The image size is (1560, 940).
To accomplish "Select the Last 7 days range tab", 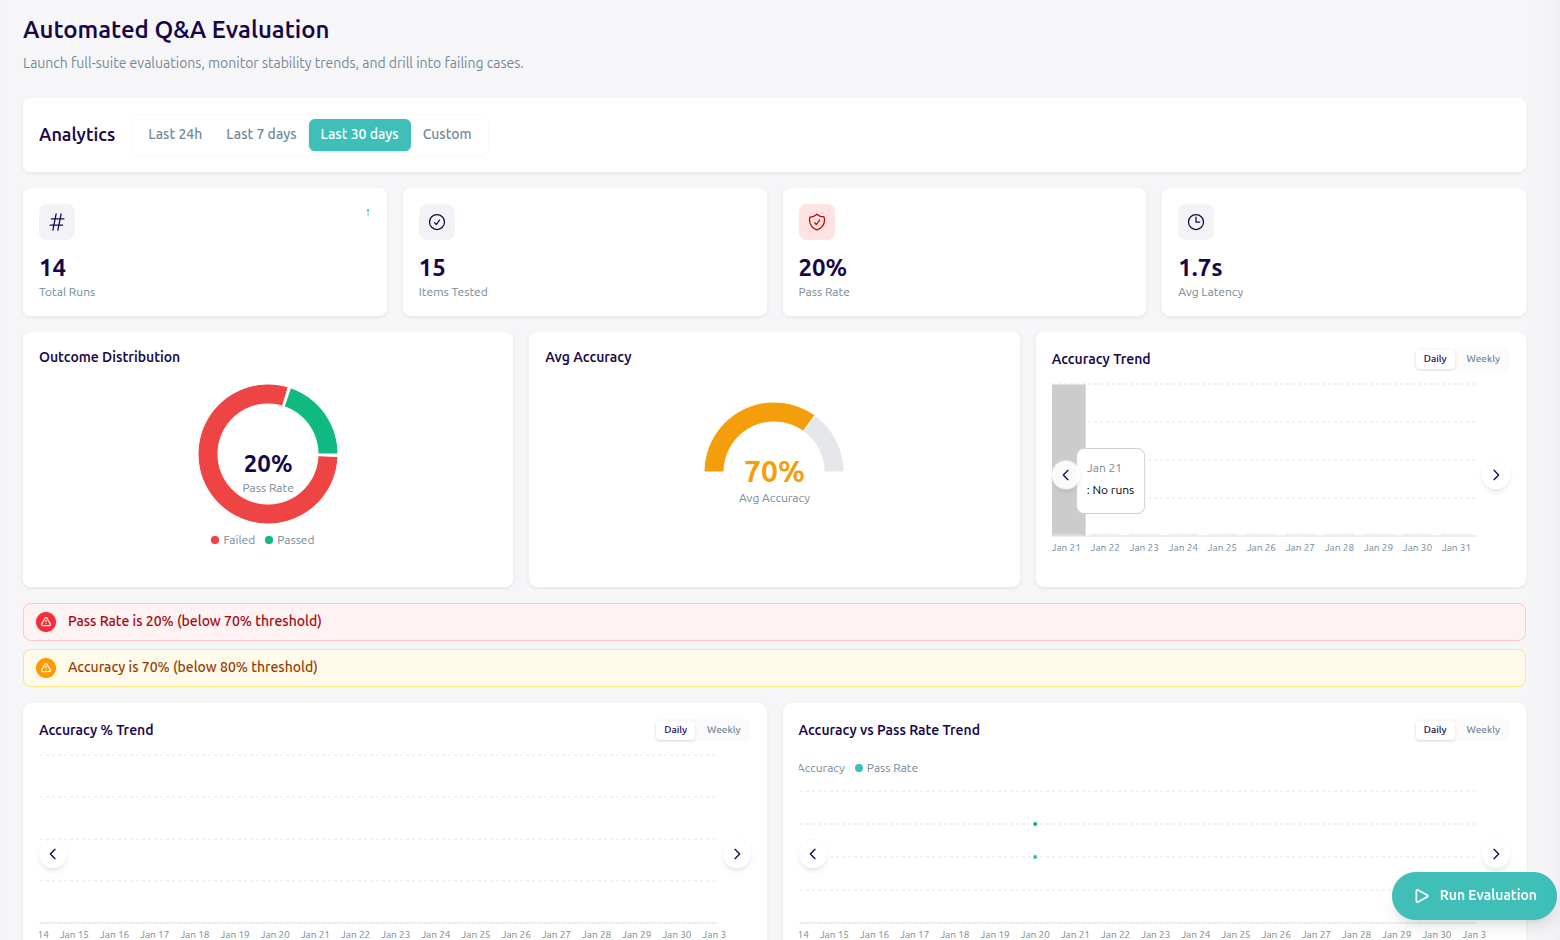I will click(x=261, y=134).
